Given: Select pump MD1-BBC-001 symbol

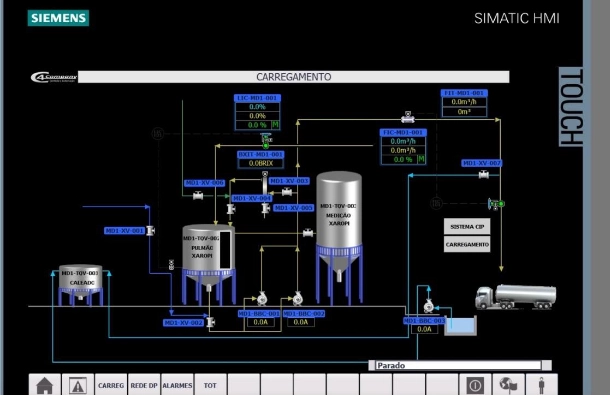Looking at the screenshot, I should point(262,298).
